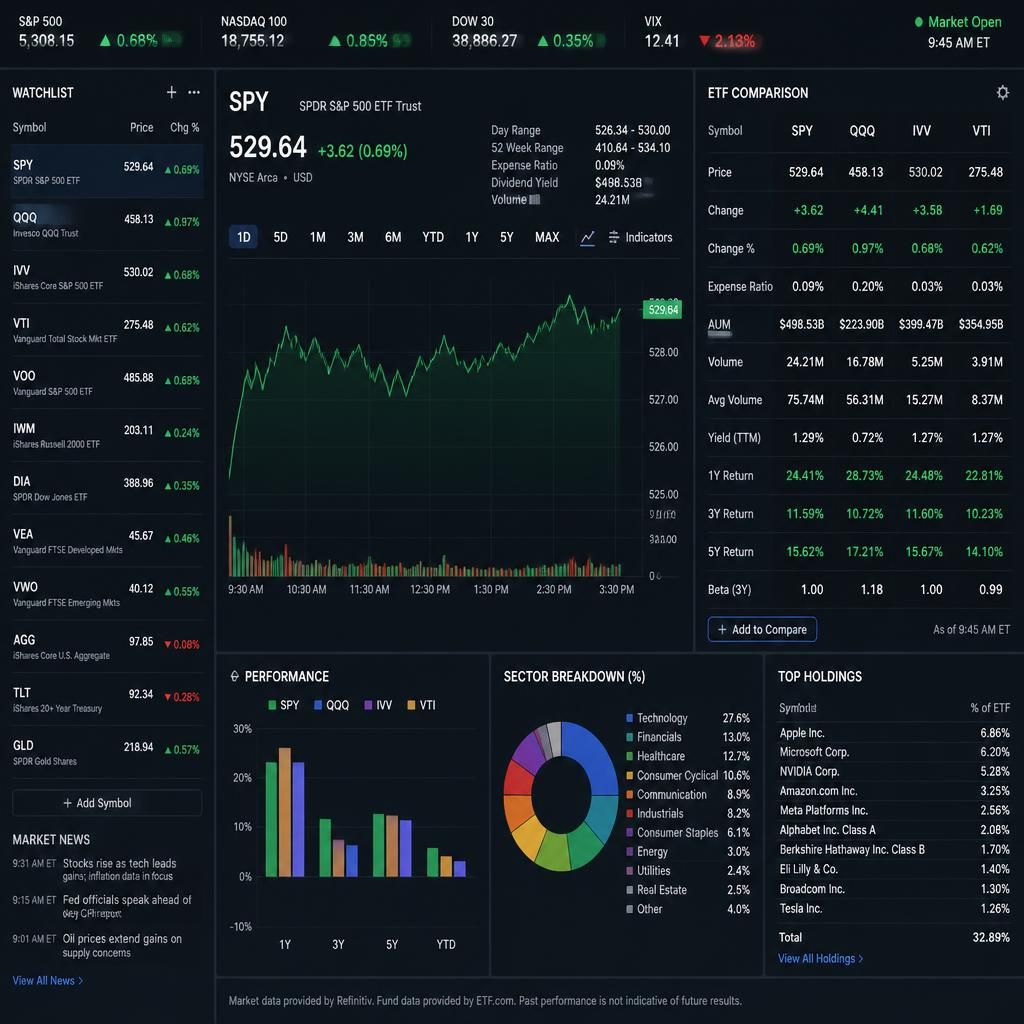Image resolution: width=1024 pixels, height=1024 pixels.
Task: Open the AGG watchlist row
Action: click(x=107, y=647)
